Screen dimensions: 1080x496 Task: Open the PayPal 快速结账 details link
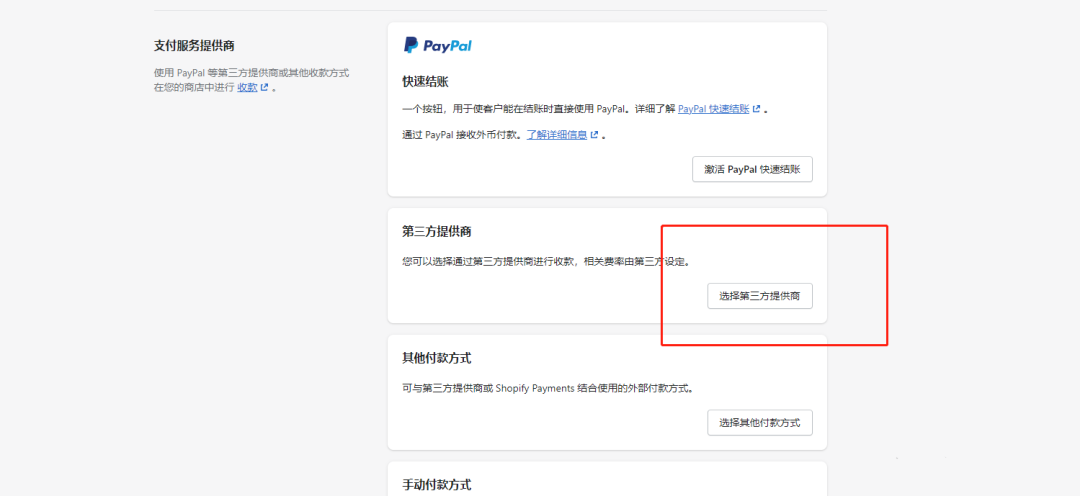pyautogui.click(x=714, y=109)
